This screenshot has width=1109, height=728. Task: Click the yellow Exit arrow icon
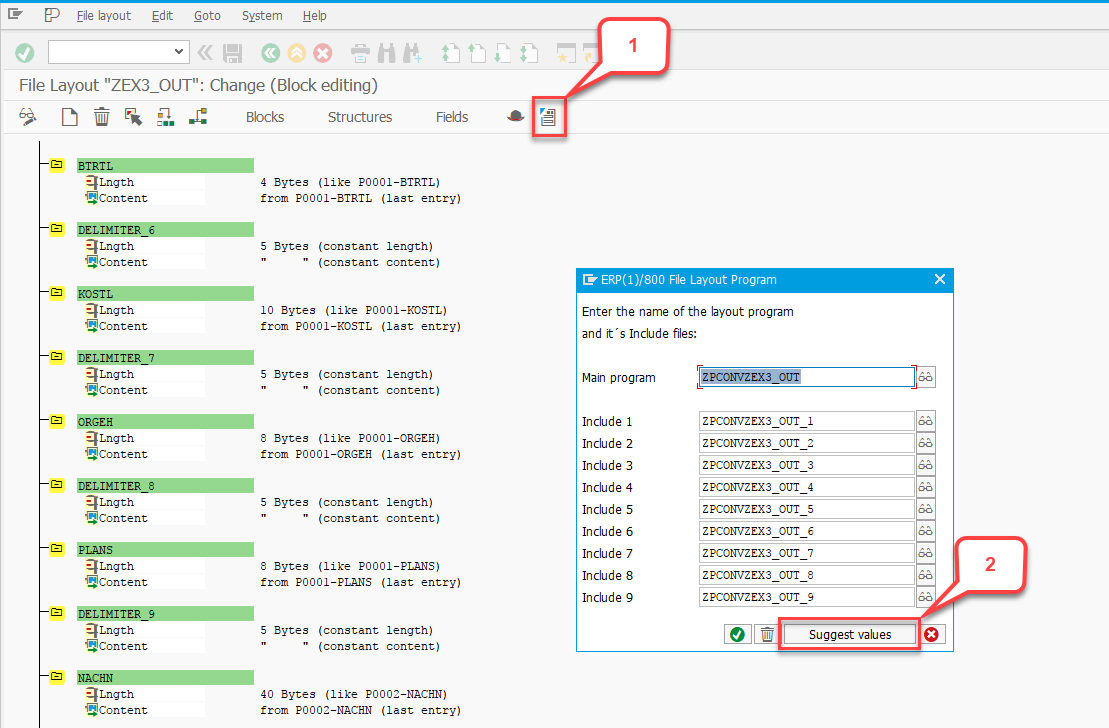pyautogui.click(x=296, y=53)
